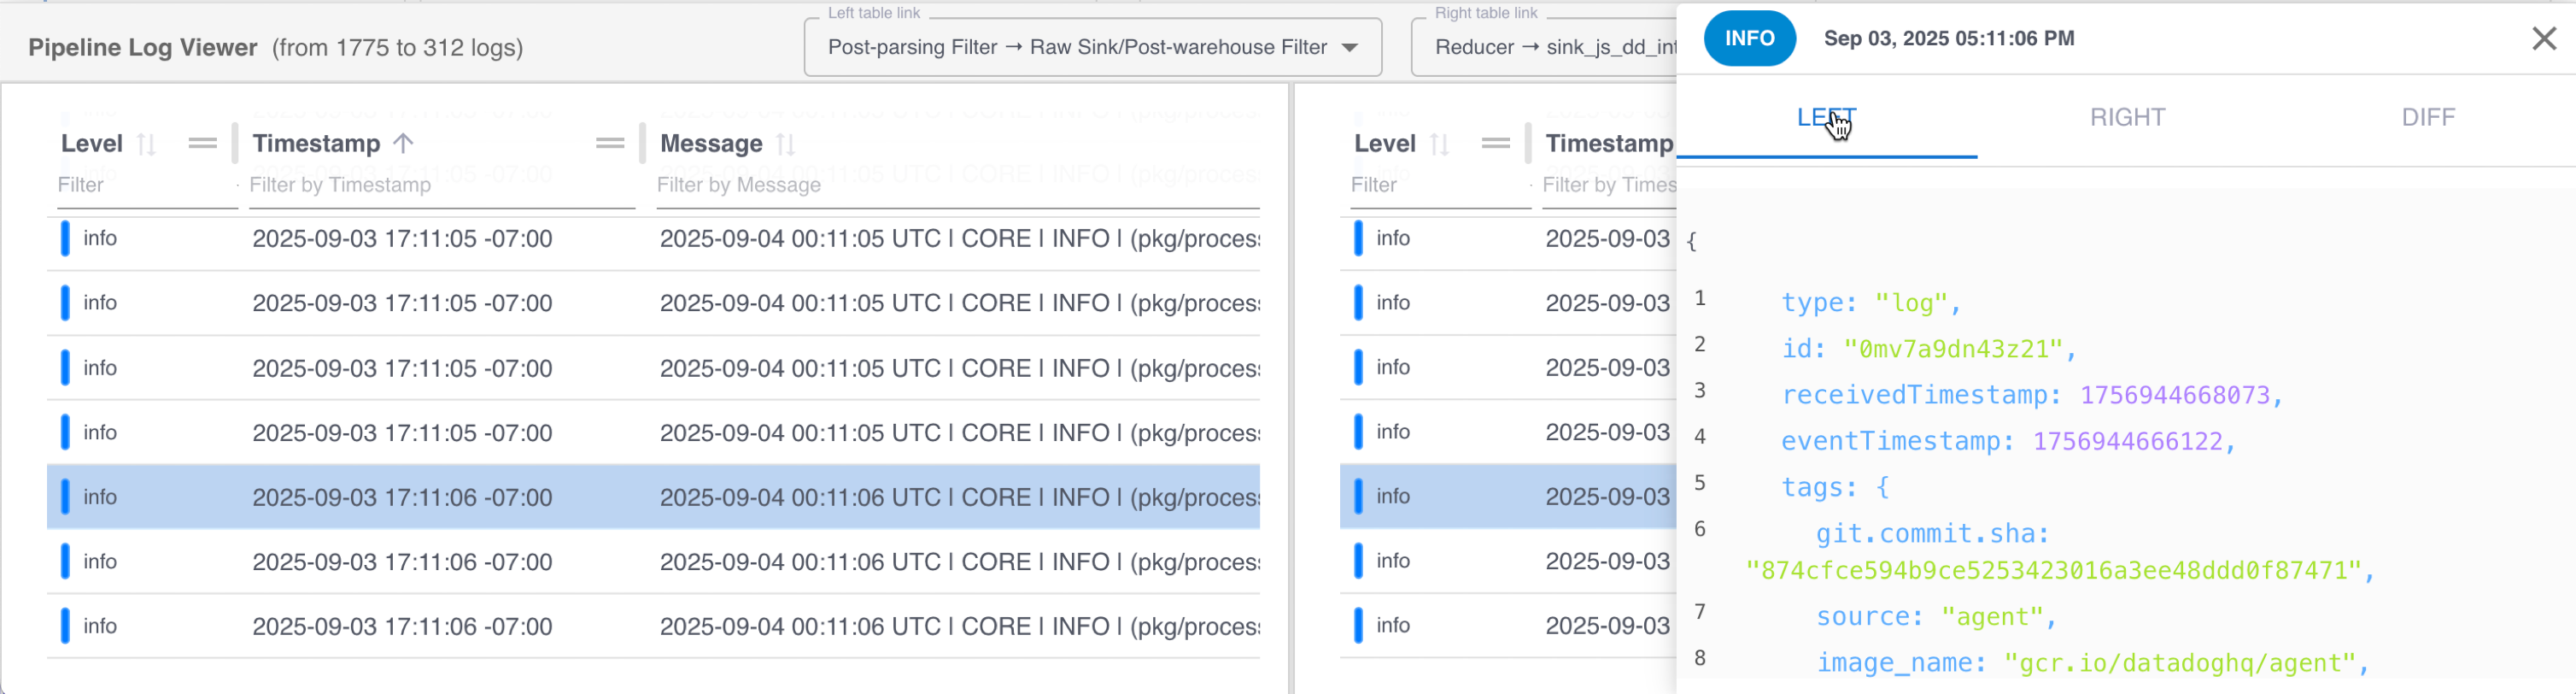Image resolution: width=2576 pixels, height=694 pixels.
Task: Close the log detail panel
Action: pyautogui.click(x=2544, y=38)
